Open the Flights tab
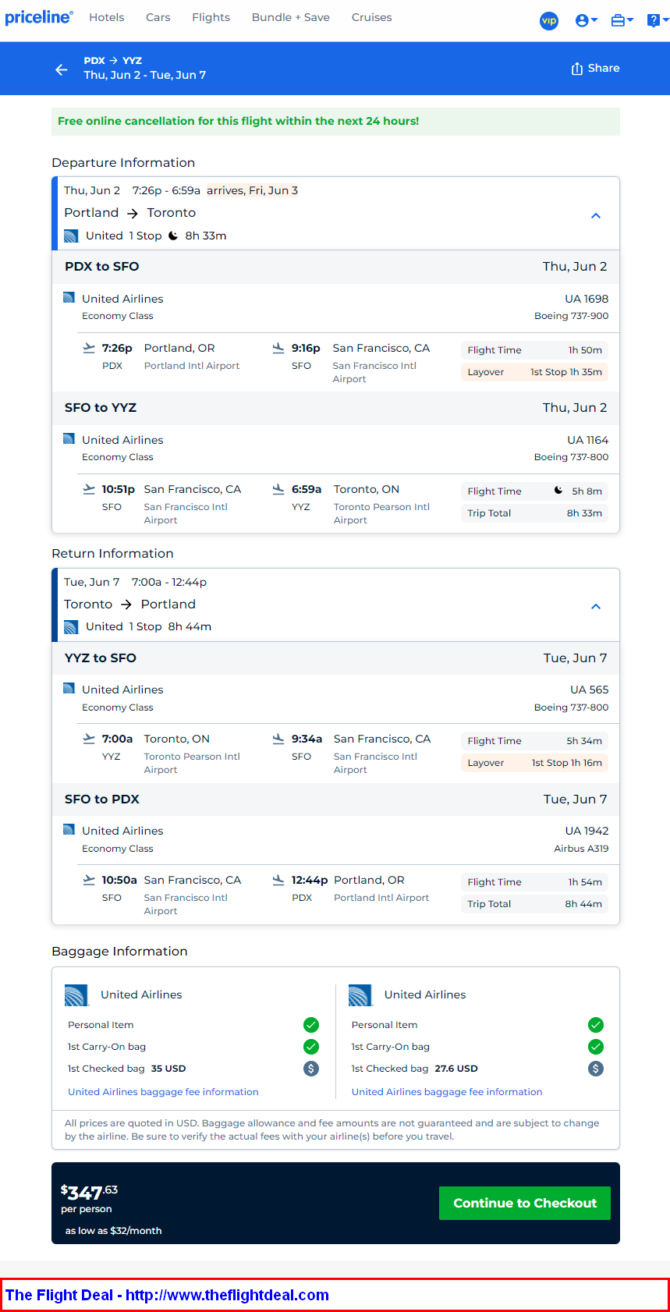Screen dimensions: 670x1312 pos(210,18)
